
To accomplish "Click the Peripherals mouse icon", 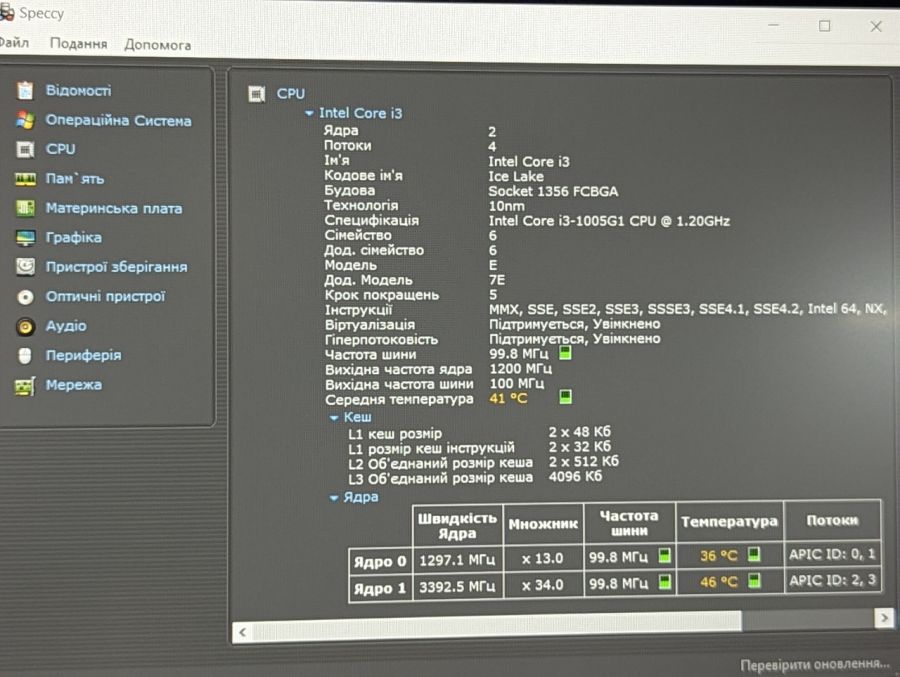I will (x=25, y=355).
